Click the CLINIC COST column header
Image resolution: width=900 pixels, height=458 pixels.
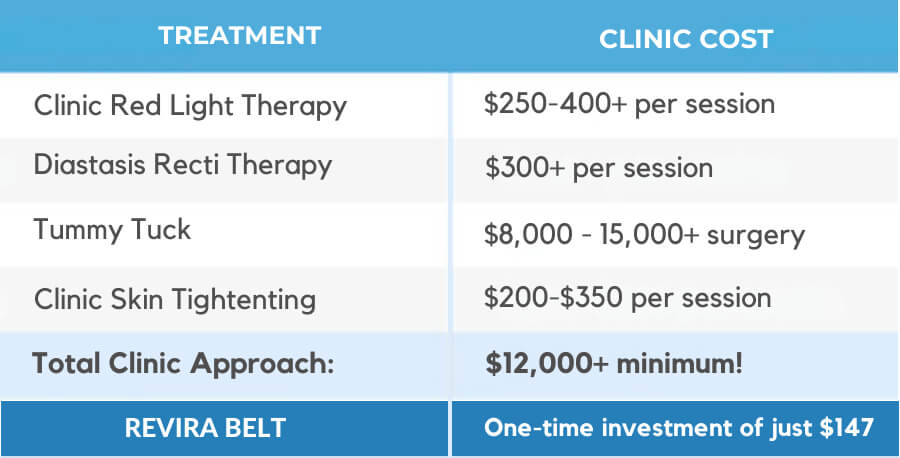(686, 39)
